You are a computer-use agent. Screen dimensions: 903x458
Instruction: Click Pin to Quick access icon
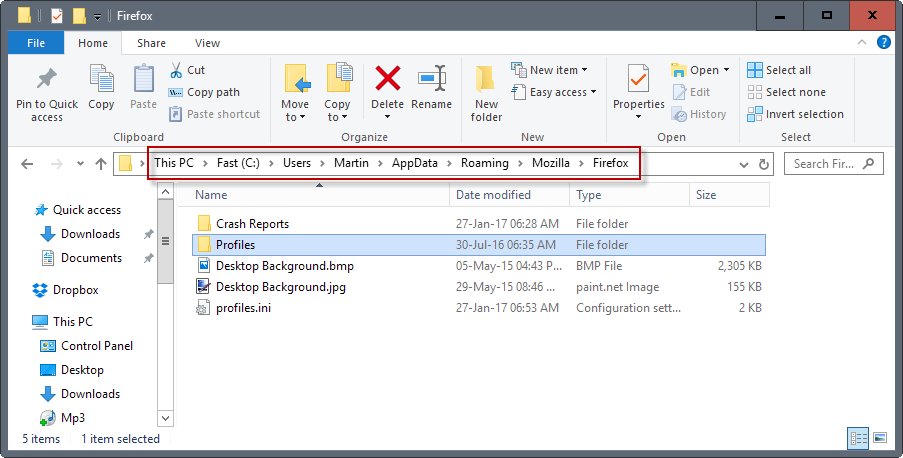(47, 79)
